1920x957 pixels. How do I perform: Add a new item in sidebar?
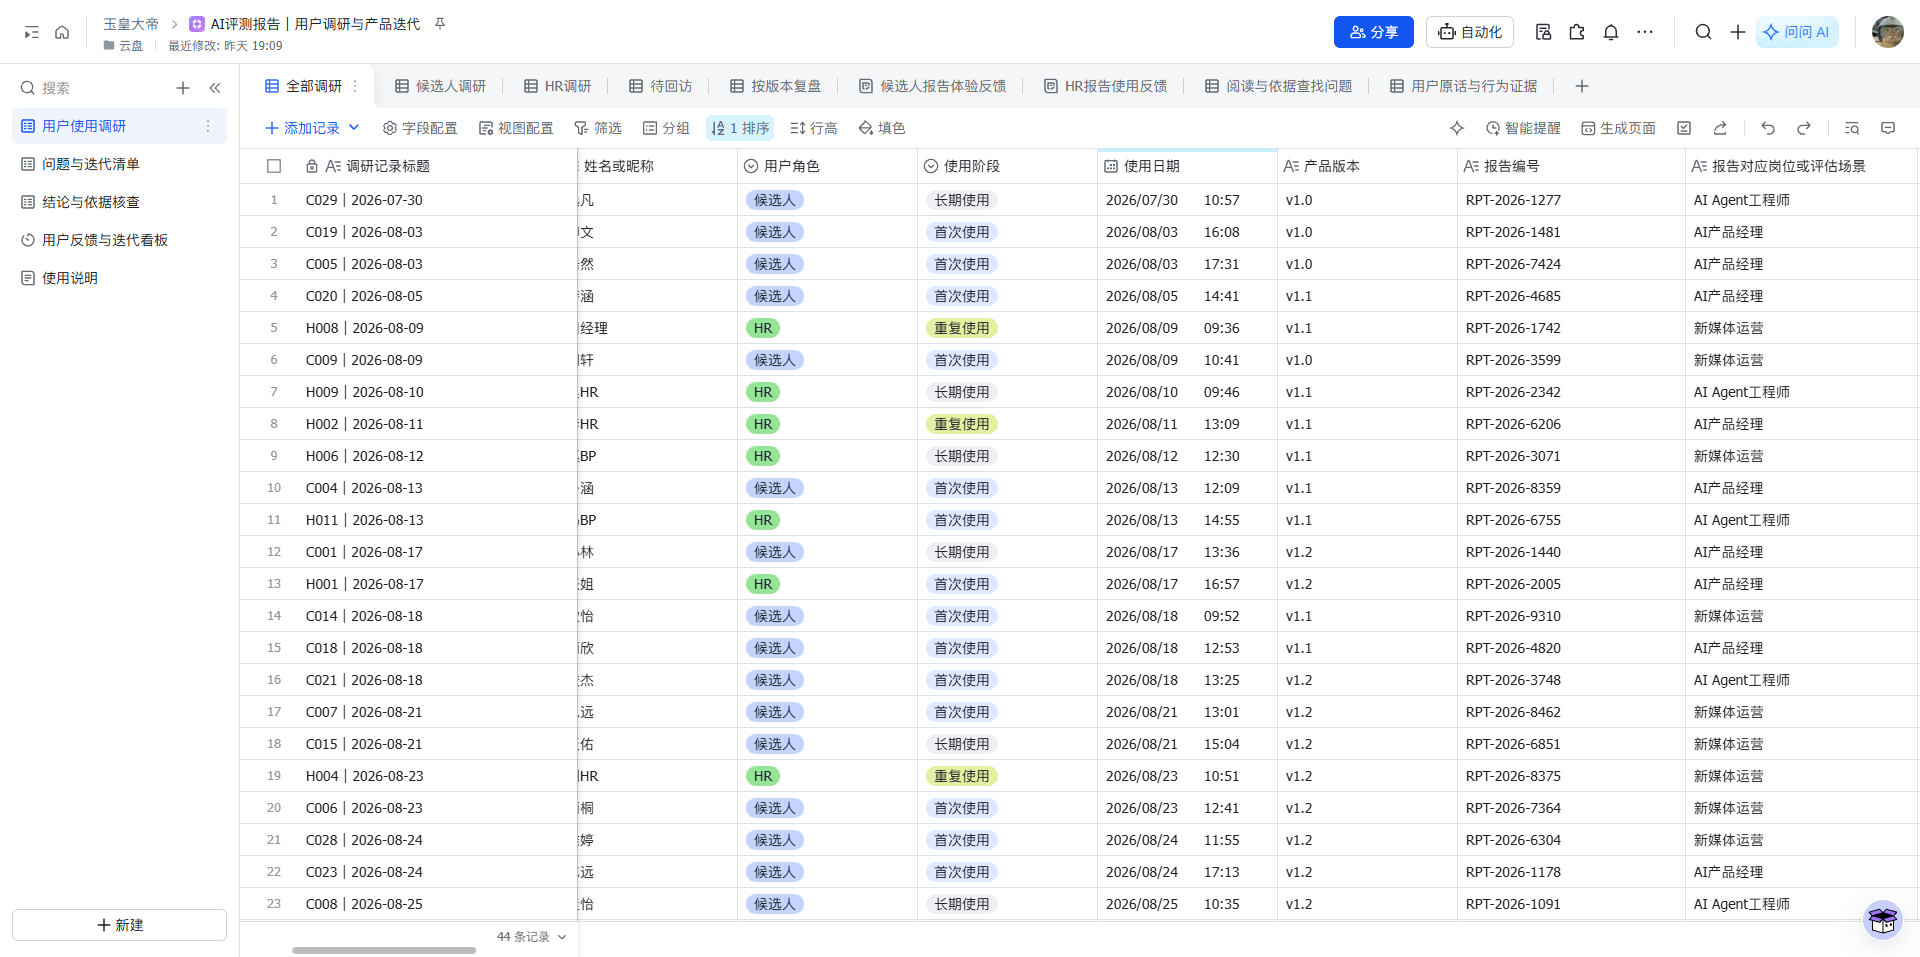point(183,88)
